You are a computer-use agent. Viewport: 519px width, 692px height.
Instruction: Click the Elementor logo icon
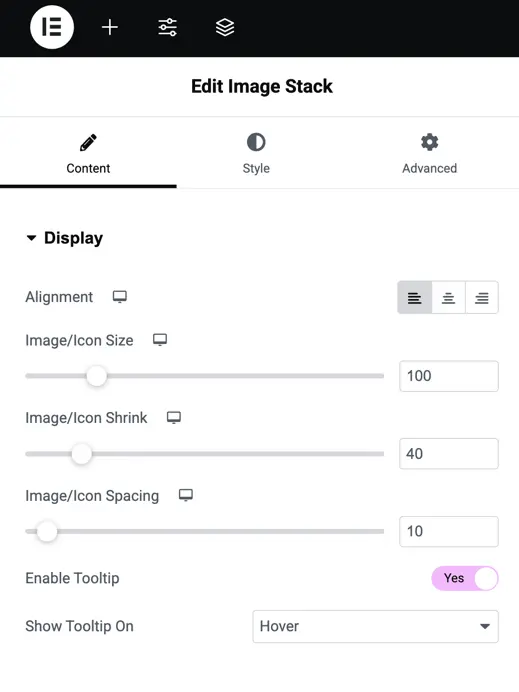pyautogui.click(x=52, y=27)
